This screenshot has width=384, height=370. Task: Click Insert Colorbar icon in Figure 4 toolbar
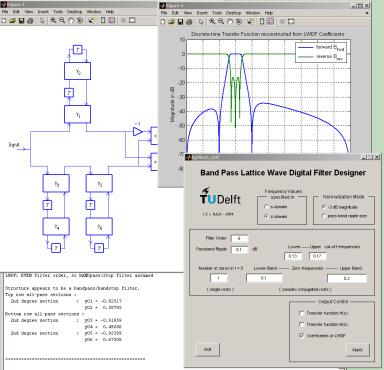262,22
